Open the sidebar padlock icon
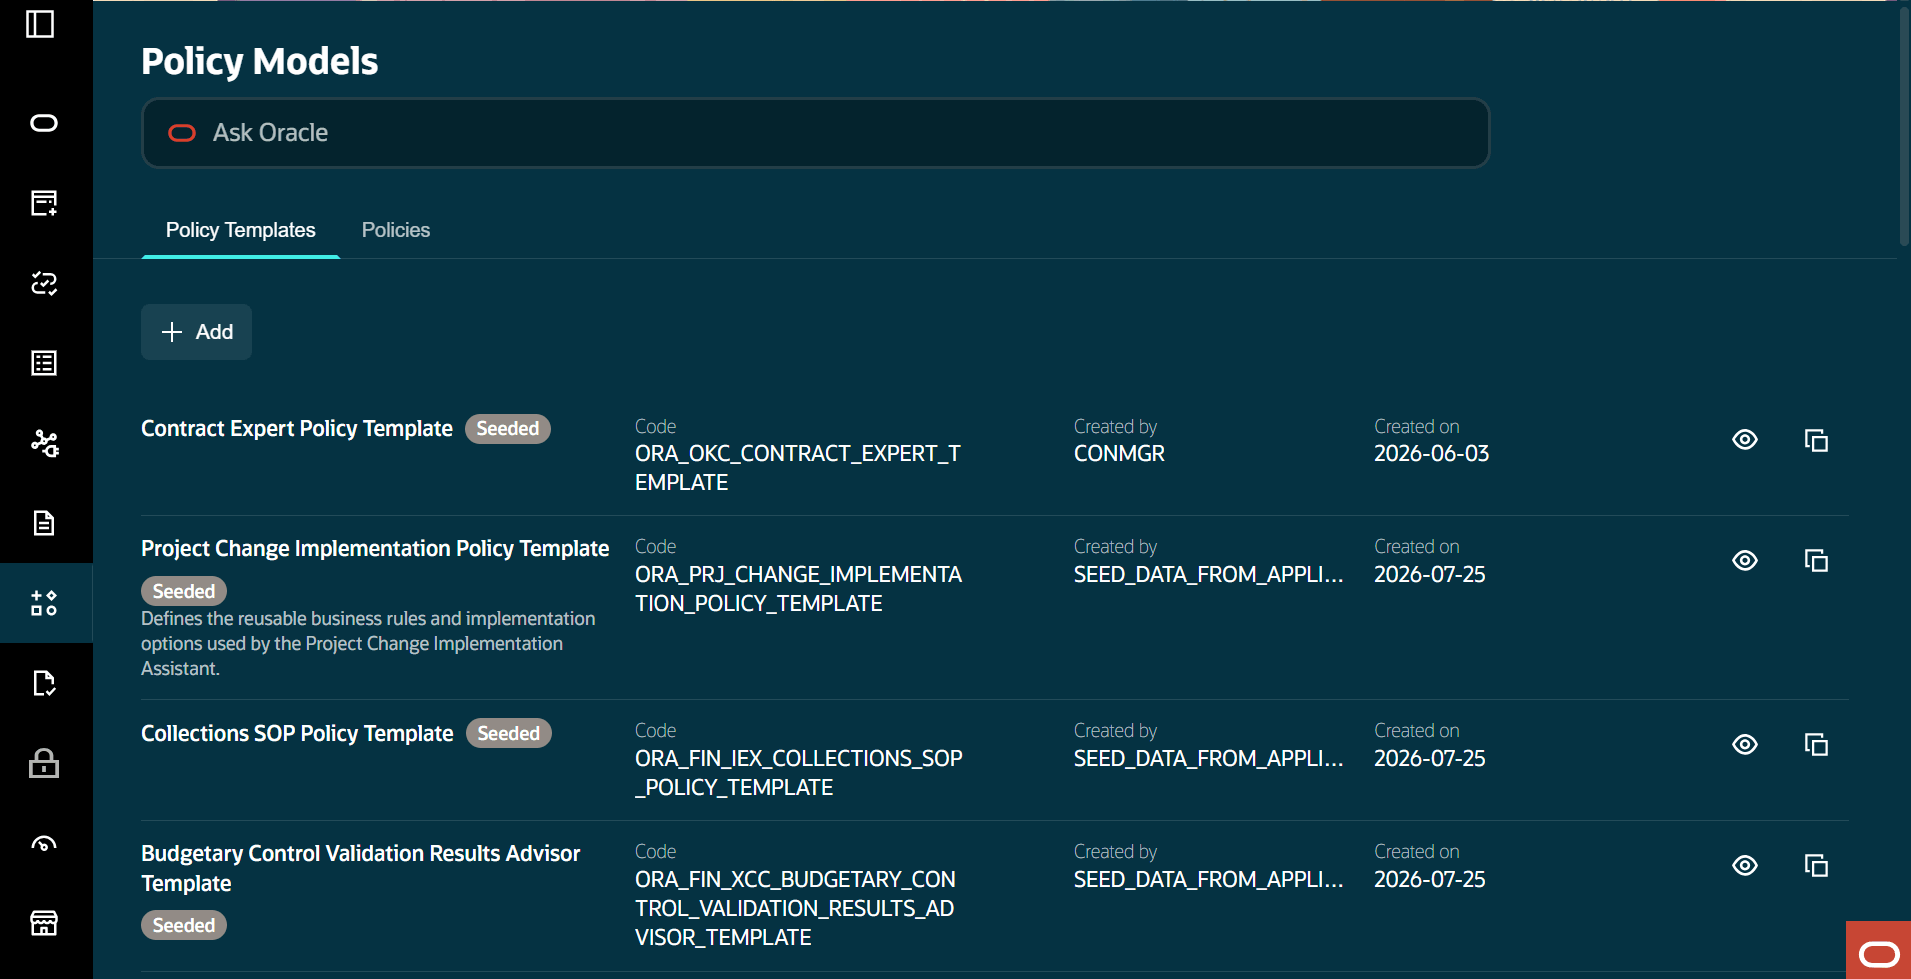 [44, 763]
